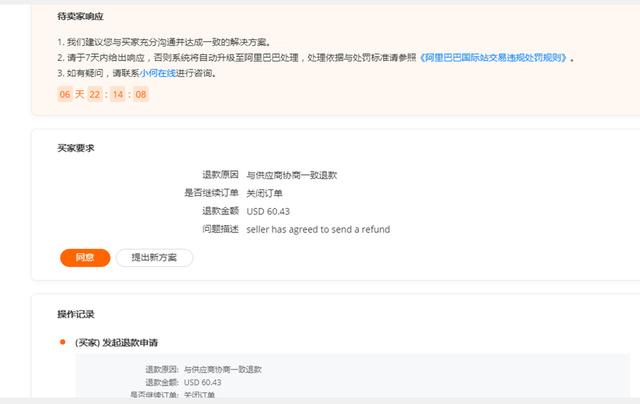Image resolution: width=640 pixels, height=404 pixels.
Task: Click the 提出新方案 button
Action: click(154, 258)
